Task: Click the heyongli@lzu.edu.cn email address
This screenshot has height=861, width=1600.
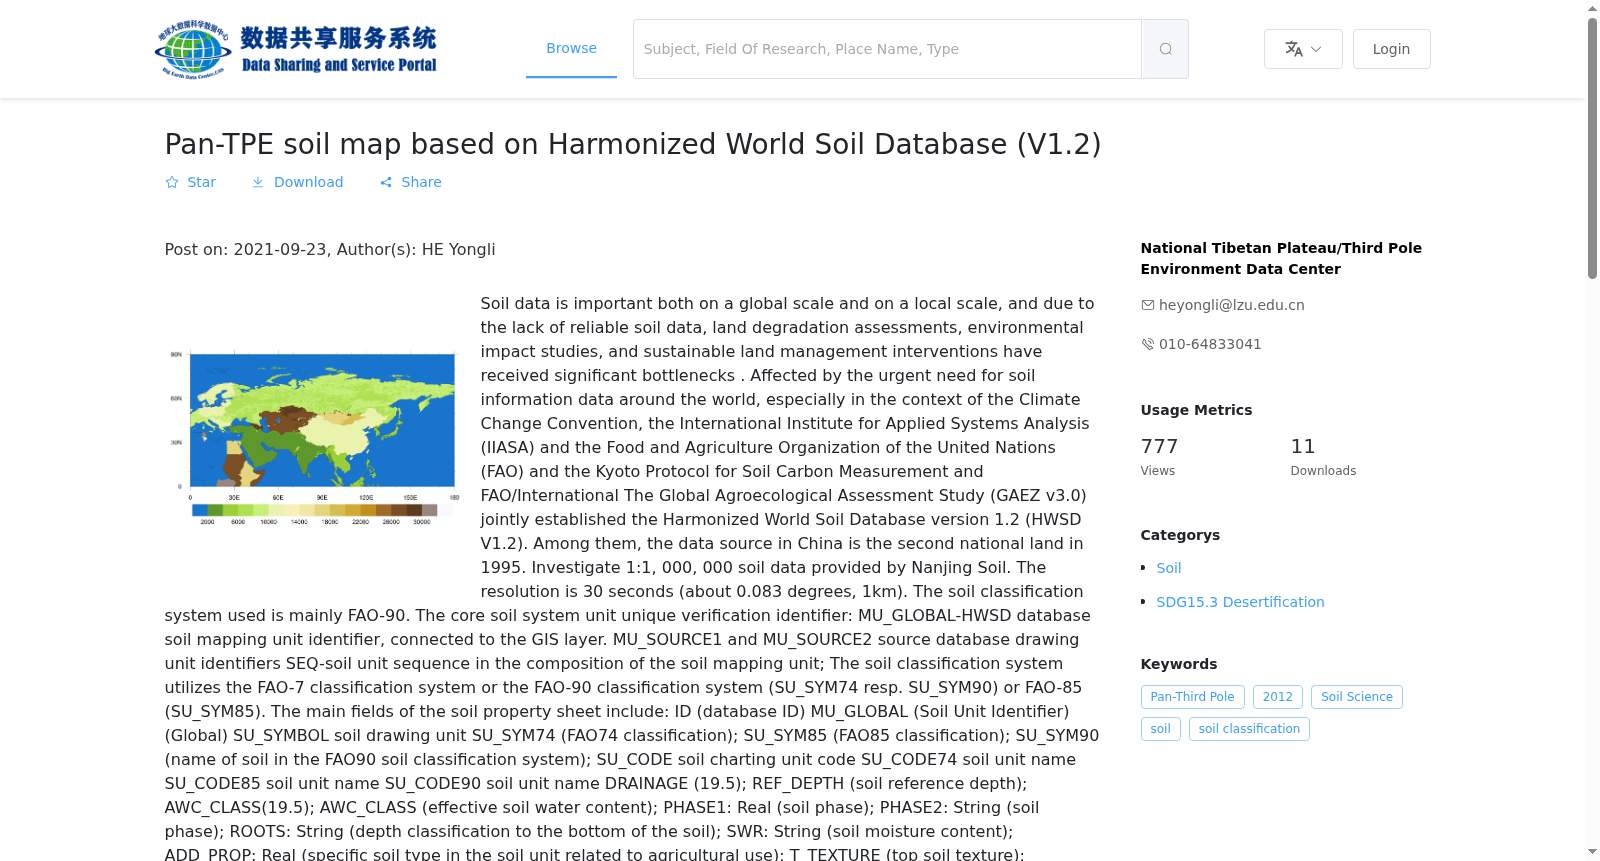Action: [1231, 305]
